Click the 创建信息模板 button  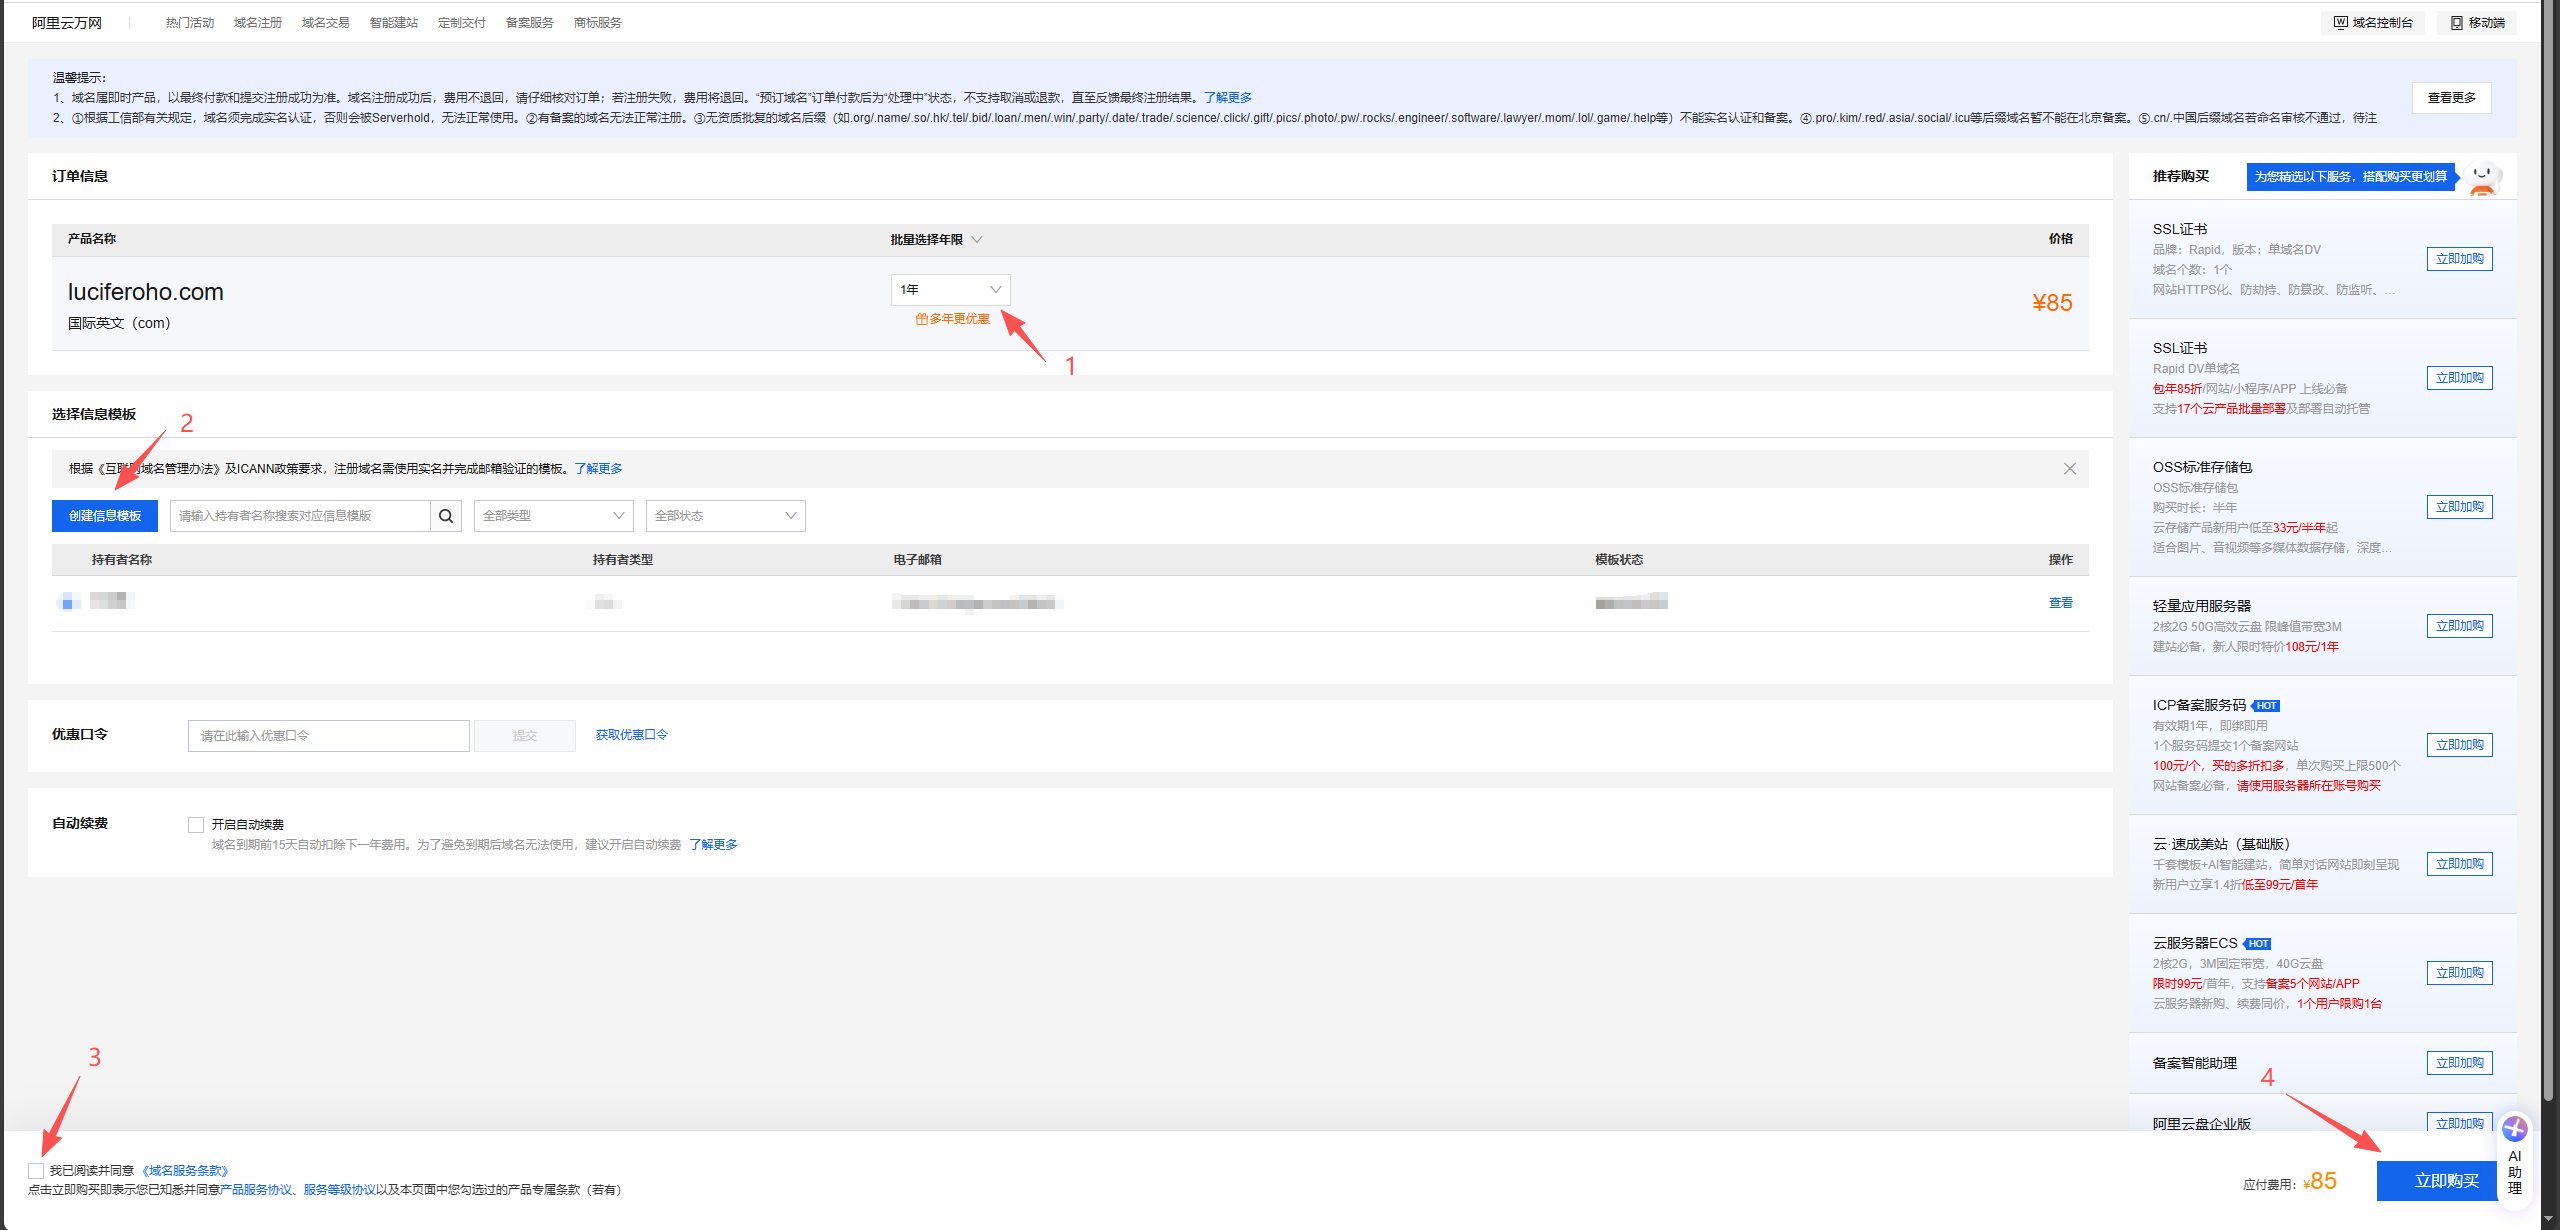click(105, 516)
